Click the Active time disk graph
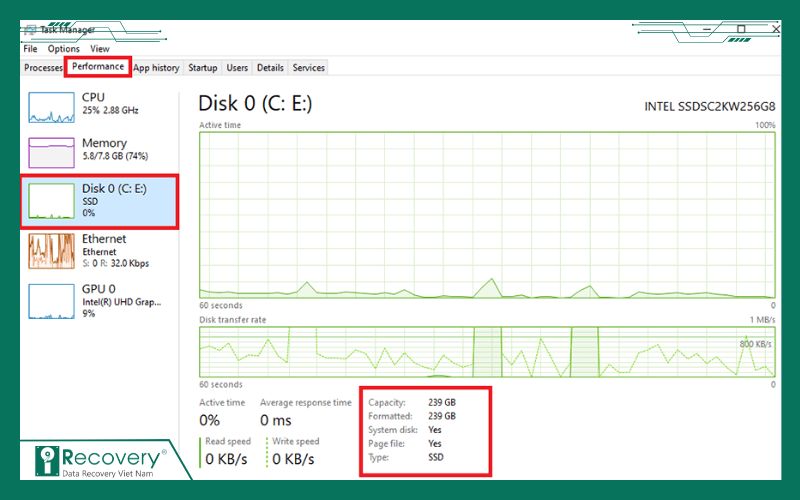The height and width of the screenshot is (500, 800). pos(487,214)
